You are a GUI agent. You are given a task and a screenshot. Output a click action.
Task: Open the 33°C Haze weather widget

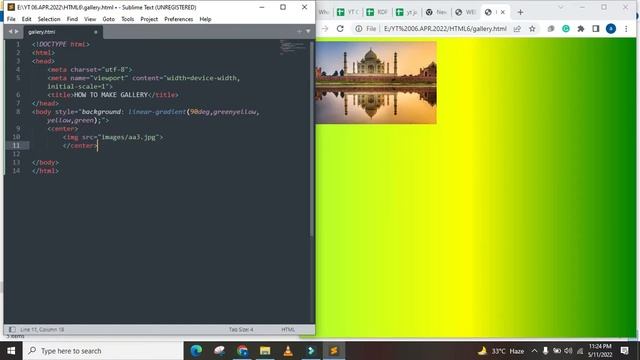501,351
